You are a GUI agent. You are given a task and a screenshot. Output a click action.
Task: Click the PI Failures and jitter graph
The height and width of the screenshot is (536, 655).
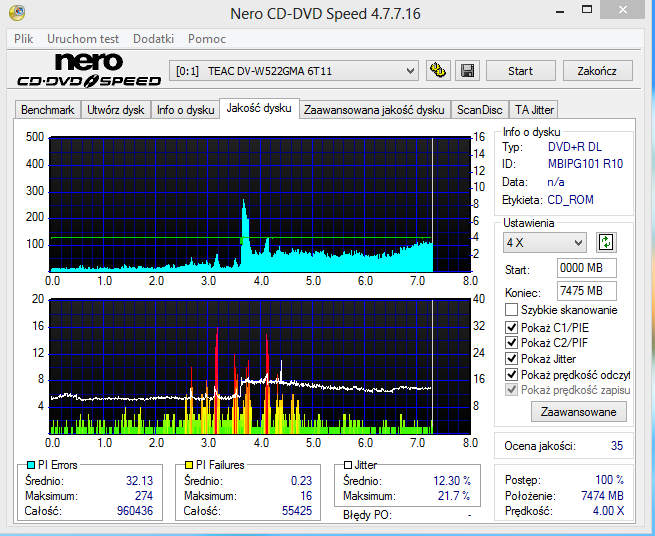point(260,366)
